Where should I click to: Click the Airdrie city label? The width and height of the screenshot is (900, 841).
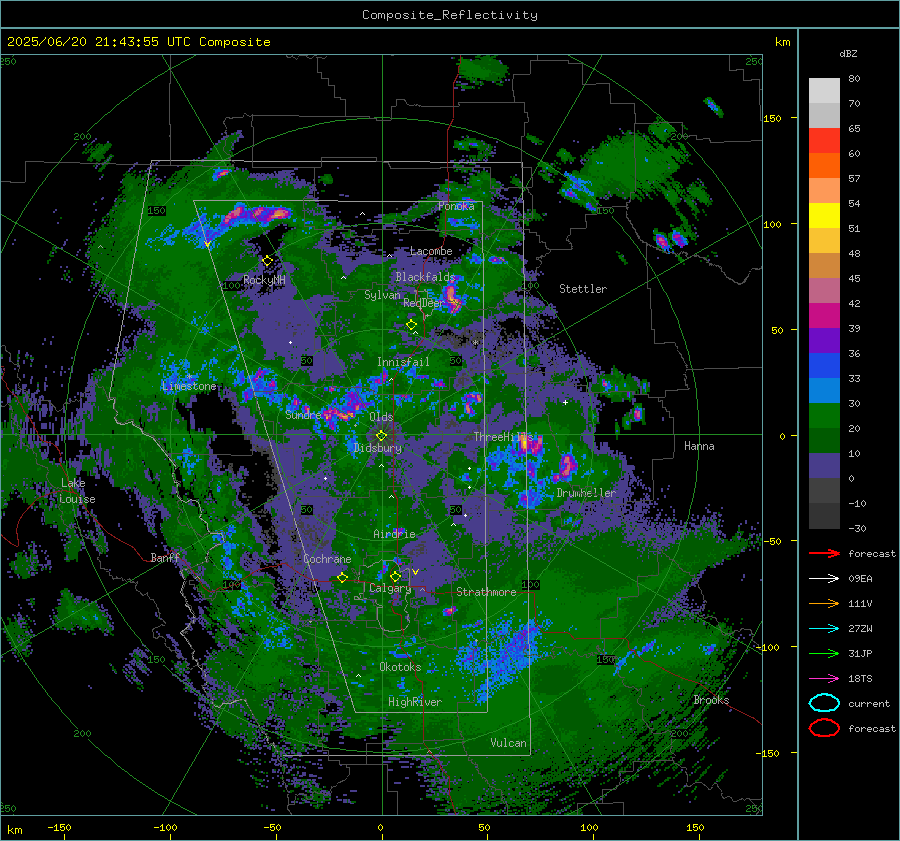tap(394, 534)
